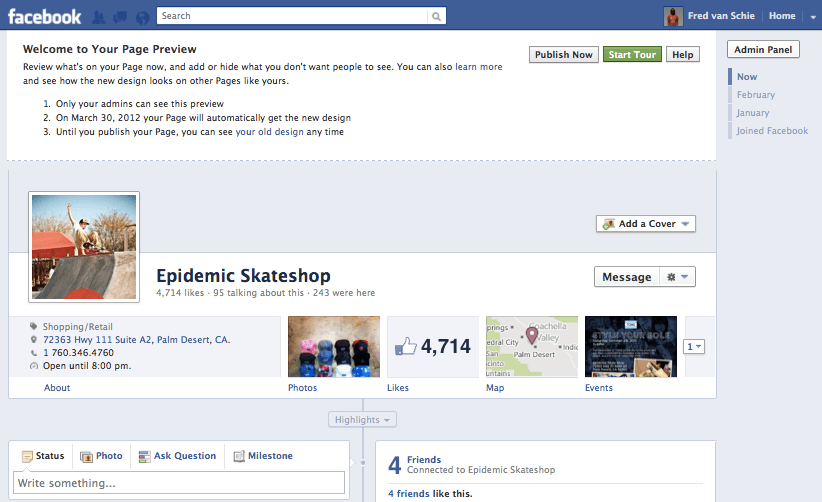Image resolution: width=822 pixels, height=502 pixels.
Task: Click the map pin on the Map thumbnail
Action: 532,335
